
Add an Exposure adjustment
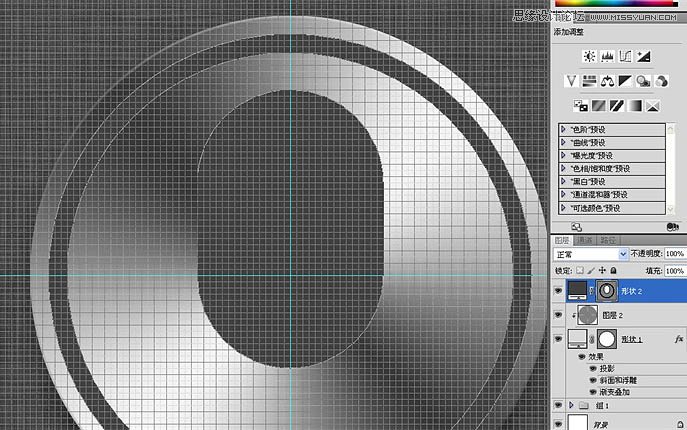[644, 56]
